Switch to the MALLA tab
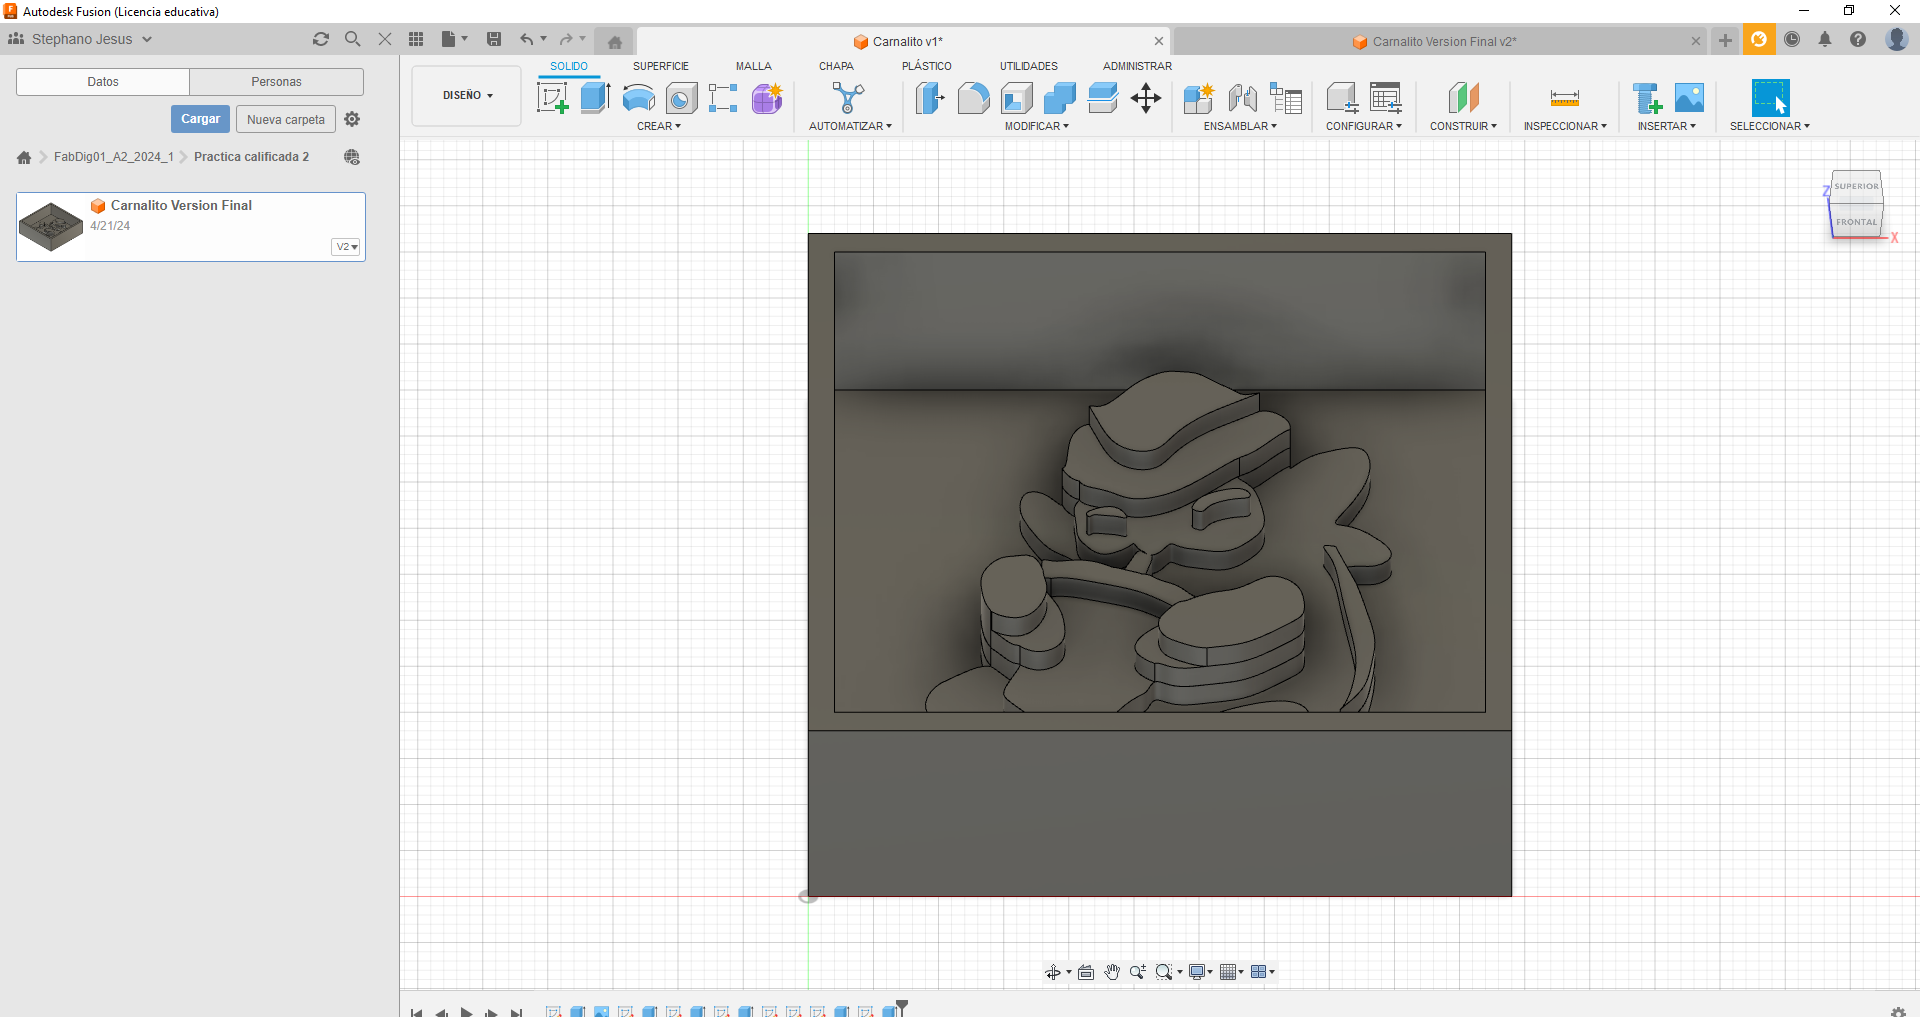This screenshot has height=1017, width=1920. point(754,66)
